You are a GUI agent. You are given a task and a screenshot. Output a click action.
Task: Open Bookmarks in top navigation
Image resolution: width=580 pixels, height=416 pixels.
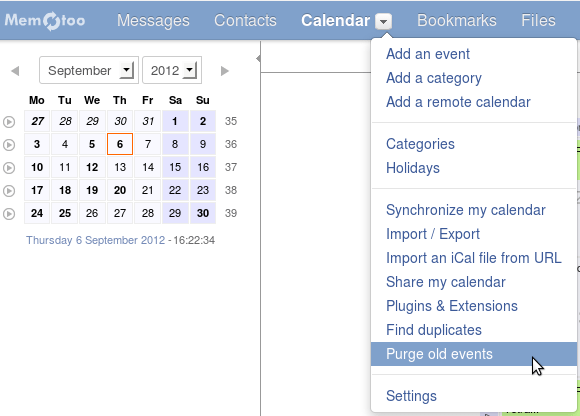(457, 20)
